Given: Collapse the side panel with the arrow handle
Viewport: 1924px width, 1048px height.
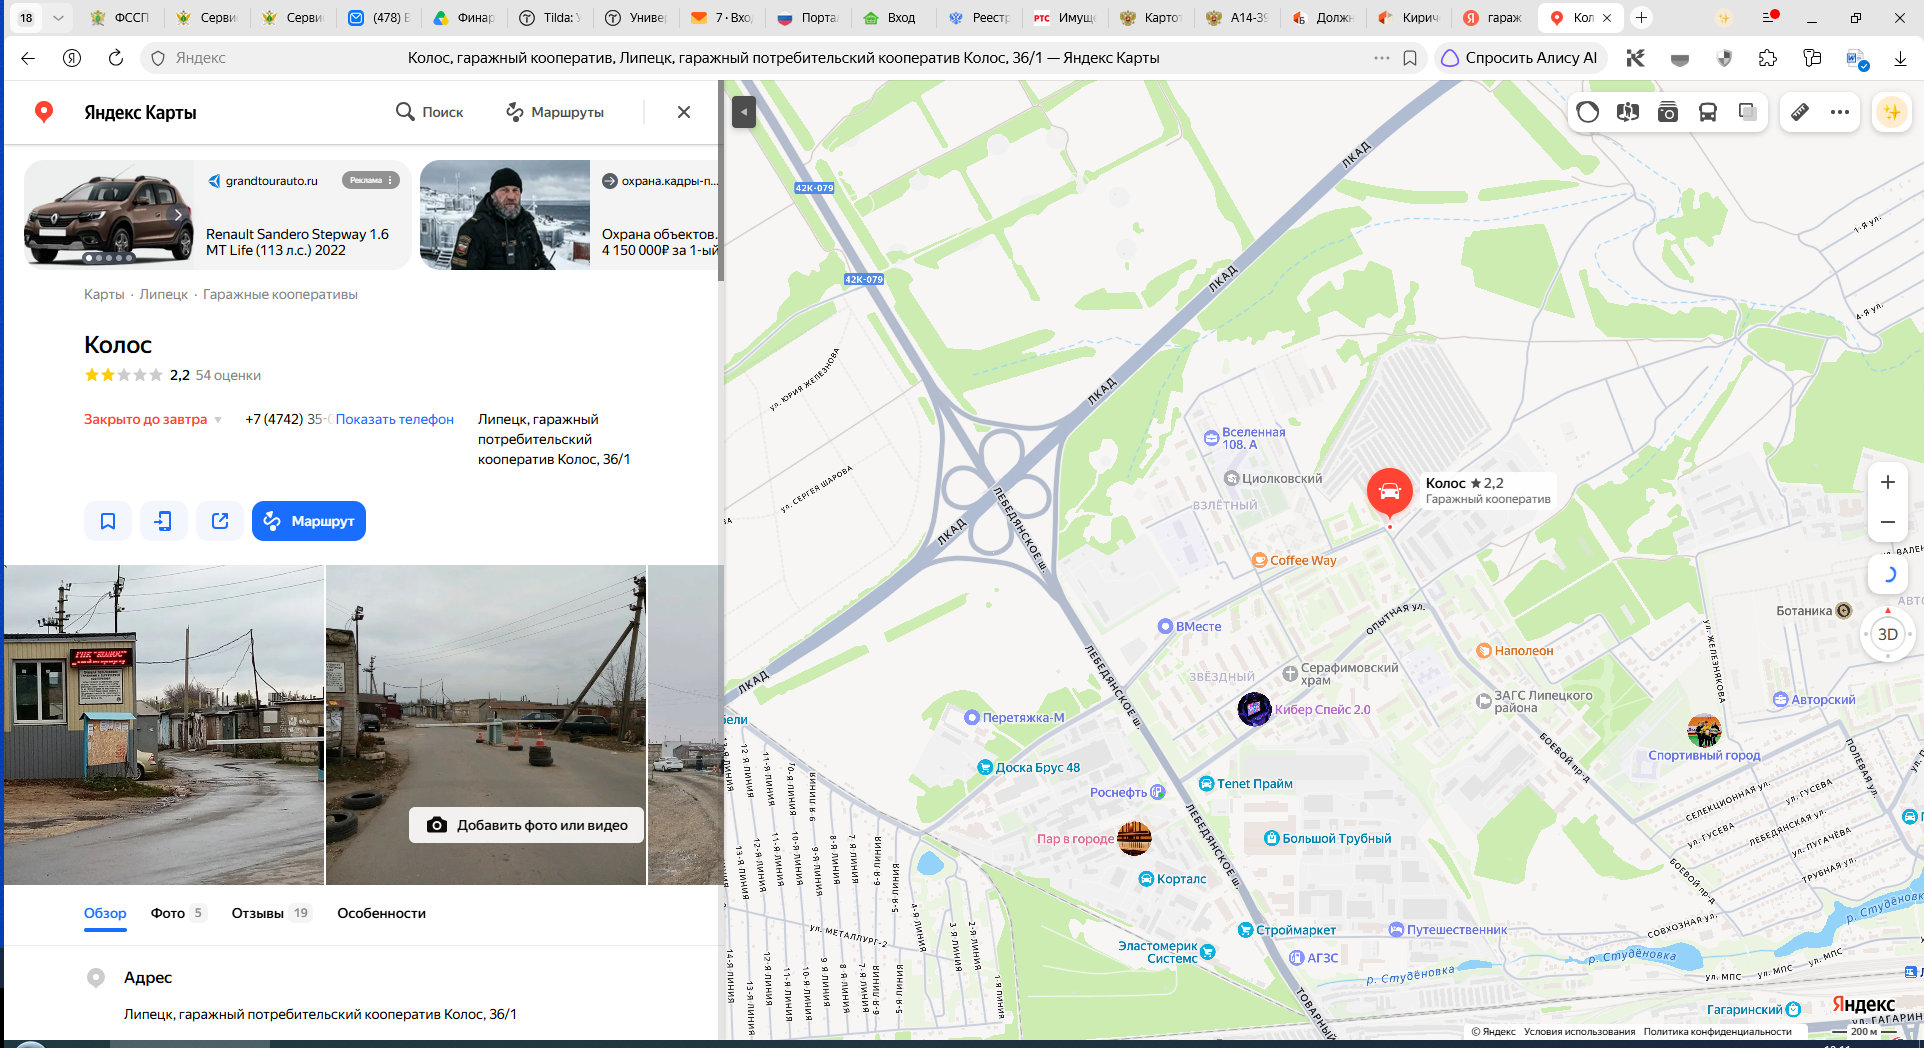Looking at the screenshot, I should click(743, 111).
